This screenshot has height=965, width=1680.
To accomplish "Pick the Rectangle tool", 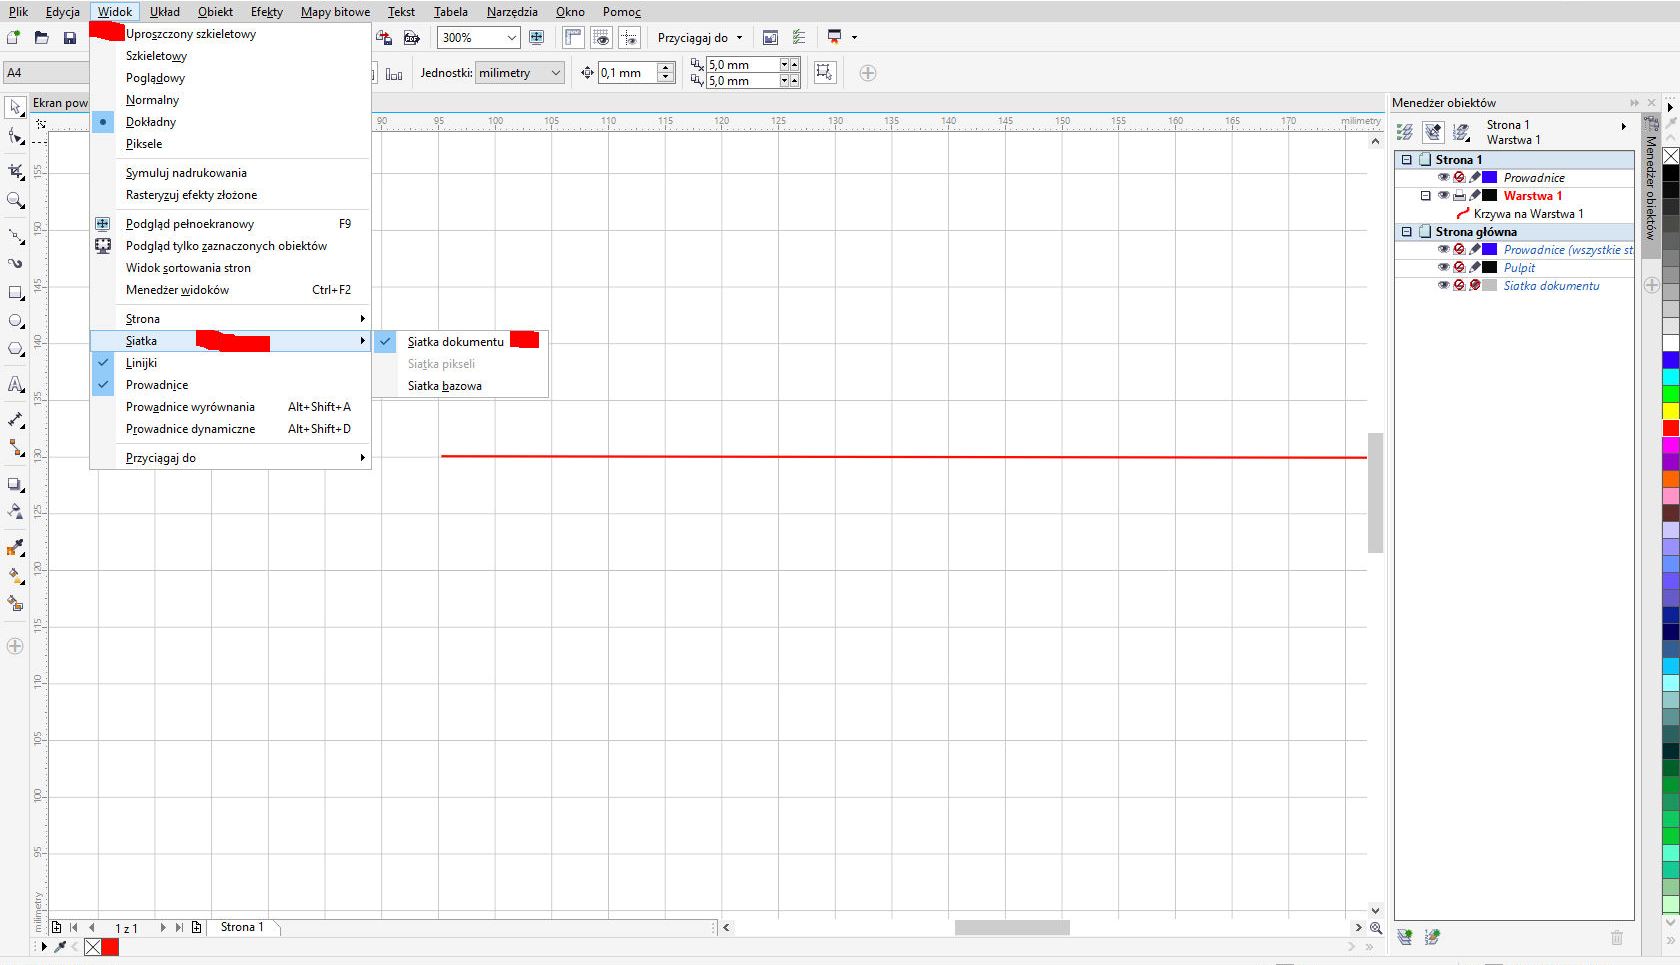I will [x=15, y=293].
